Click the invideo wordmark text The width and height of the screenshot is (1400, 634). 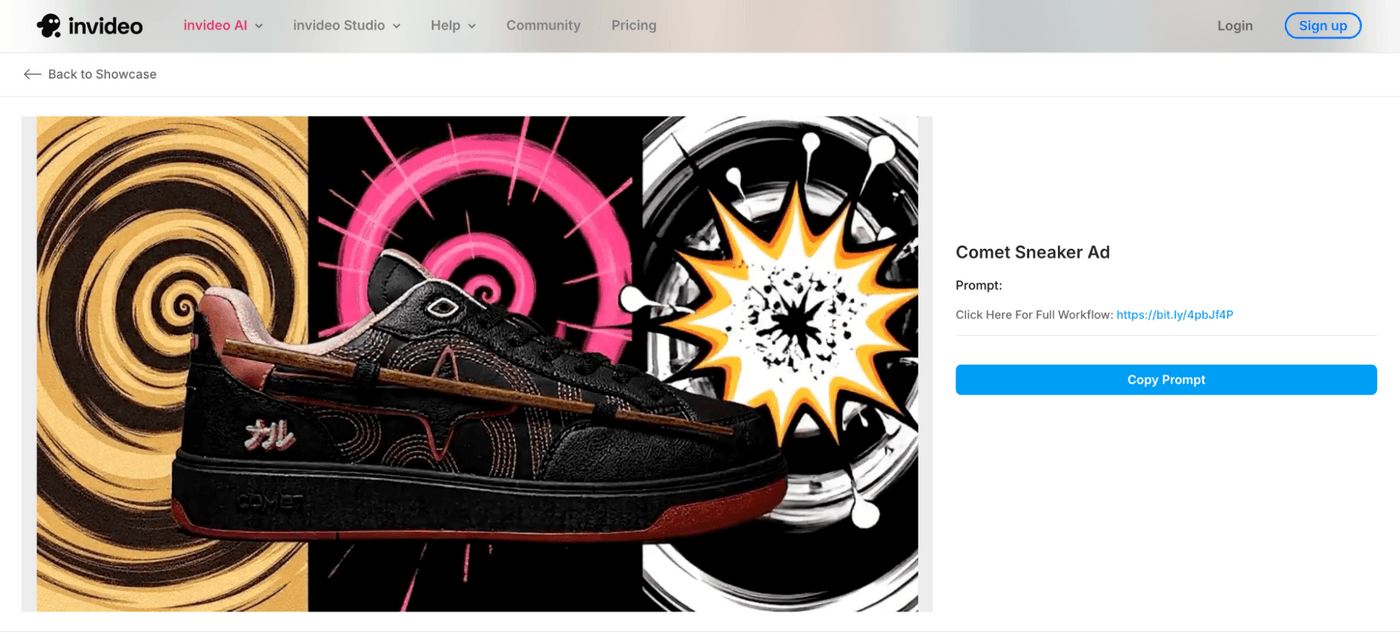tap(105, 26)
